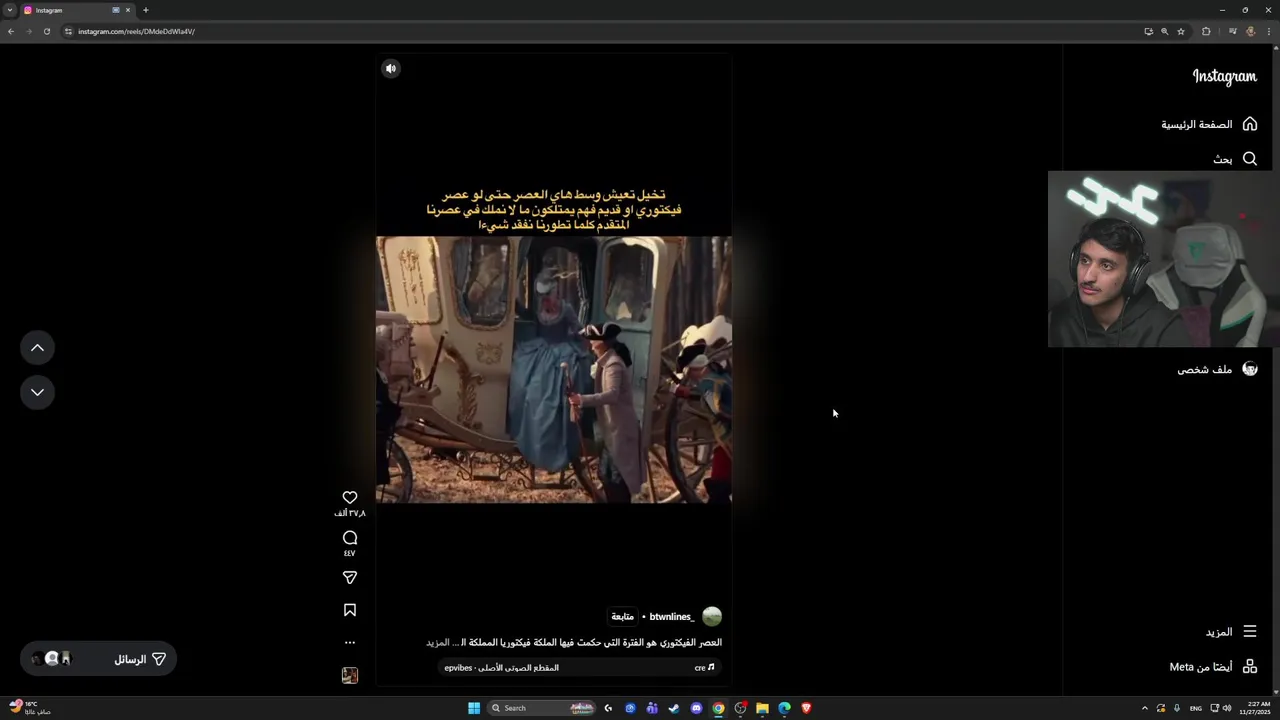The height and width of the screenshot is (720, 1280).
Task: Open Home (الصفحة الرئيسية) in sidebar
Action: click(x=1209, y=124)
